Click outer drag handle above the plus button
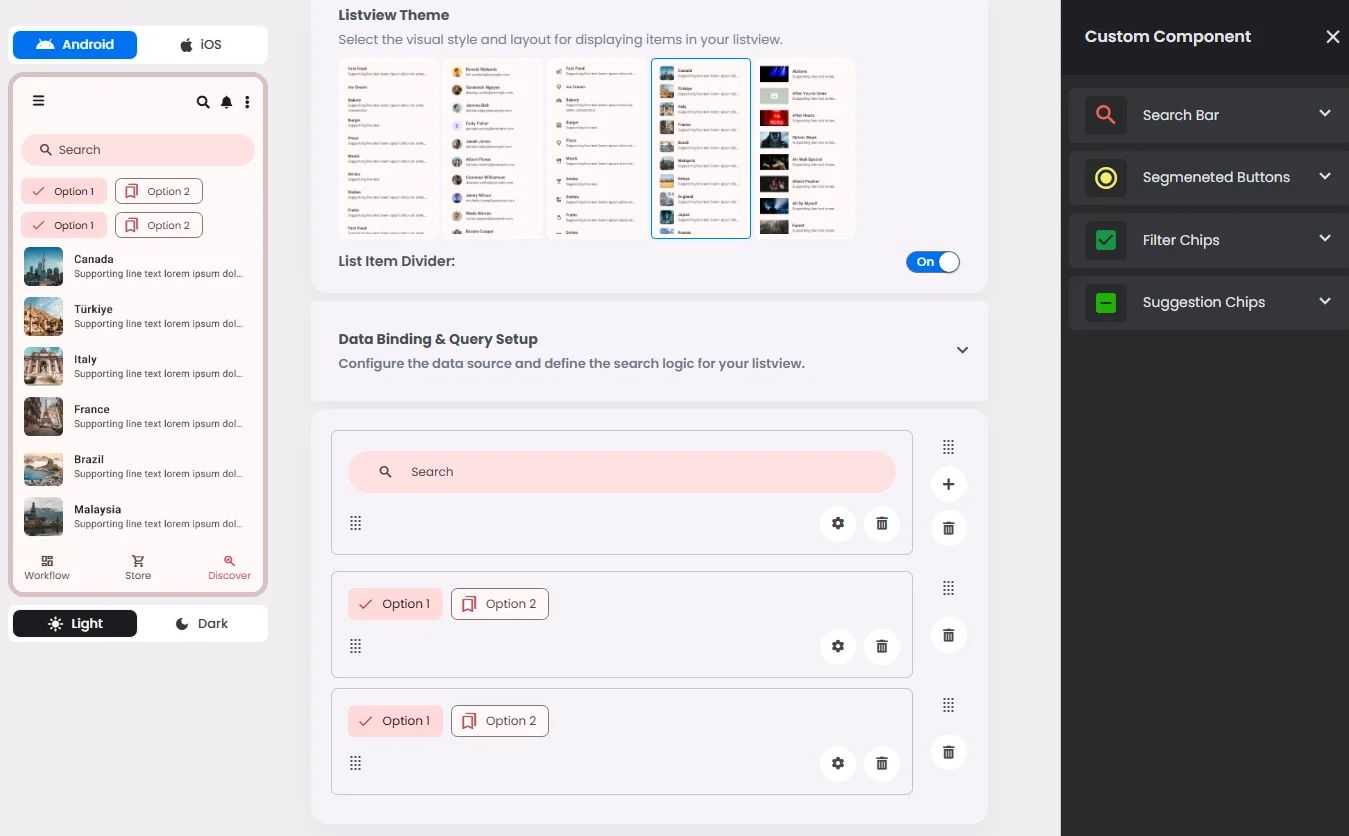The height and width of the screenshot is (836, 1349). tap(949, 447)
